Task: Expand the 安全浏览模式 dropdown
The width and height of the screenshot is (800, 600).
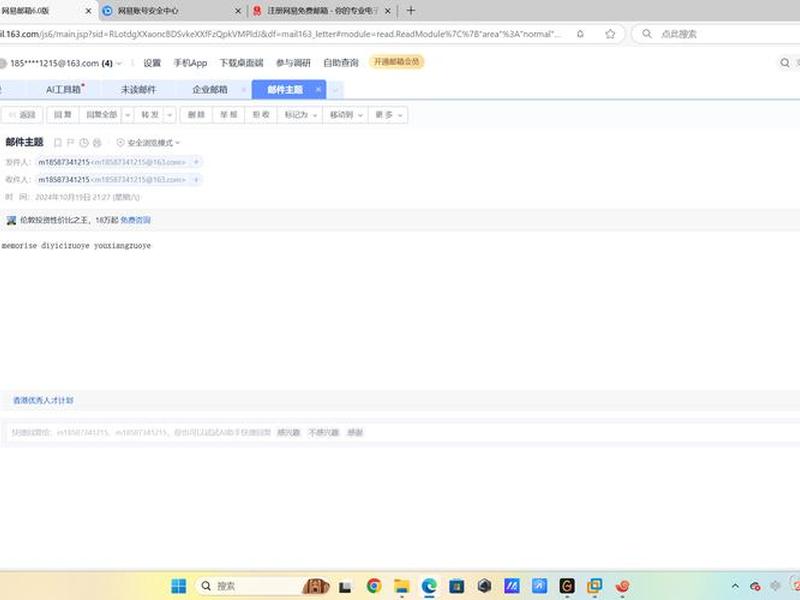Action: [x=148, y=143]
